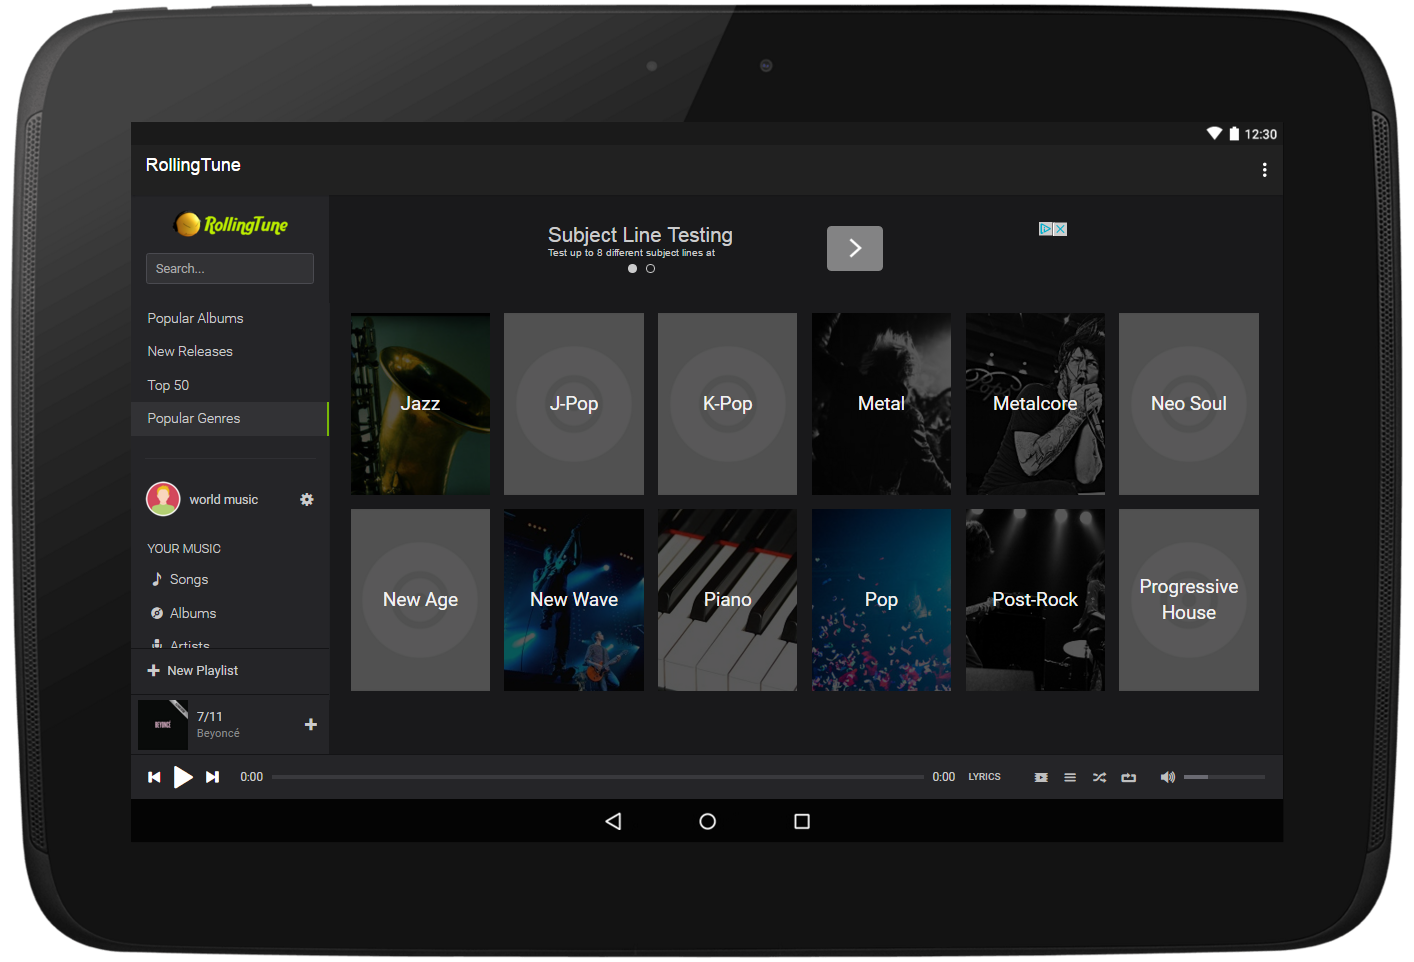Click the YOUR MUSIC heading
Viewport: 1414px width, 962px height.
pos(184,548)
